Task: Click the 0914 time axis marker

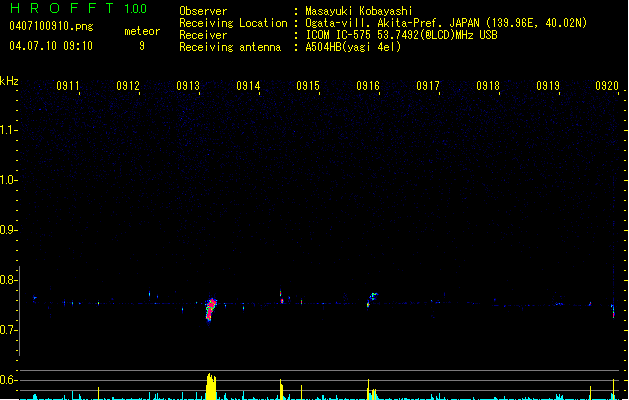Action: [248, 86]
